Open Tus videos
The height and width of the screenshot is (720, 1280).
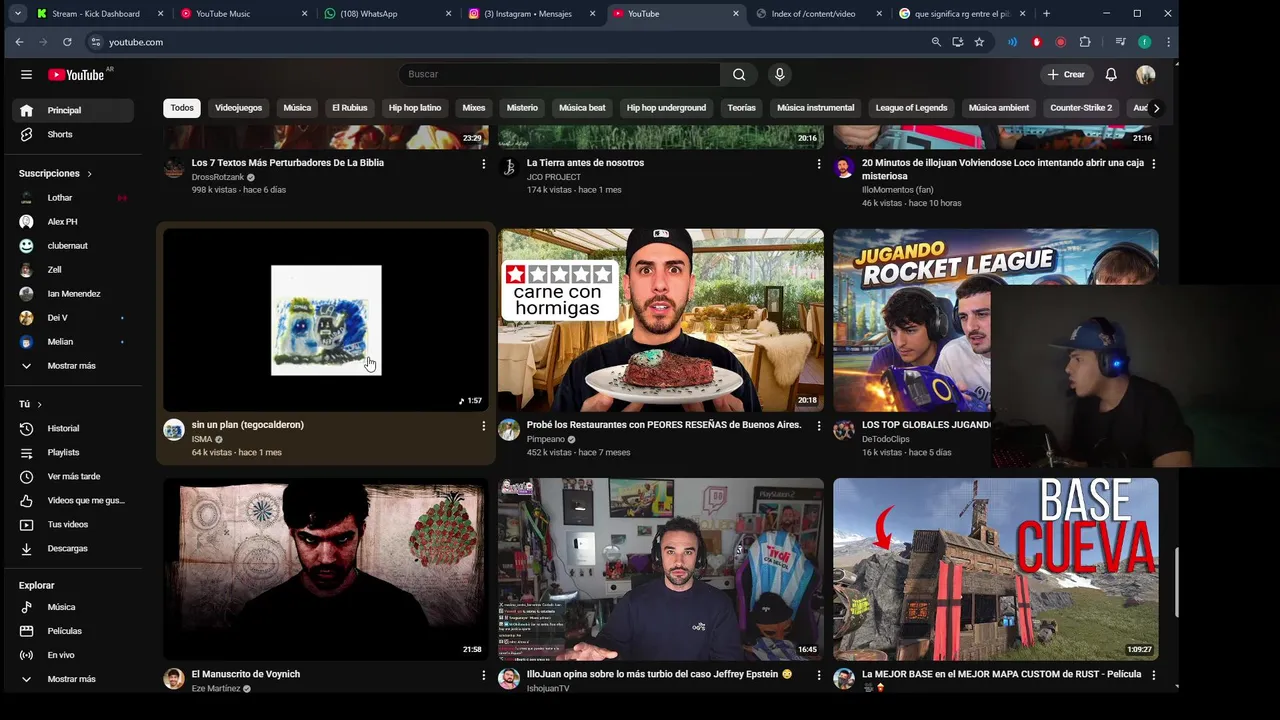pyautogui.click(x=72, y=524)
